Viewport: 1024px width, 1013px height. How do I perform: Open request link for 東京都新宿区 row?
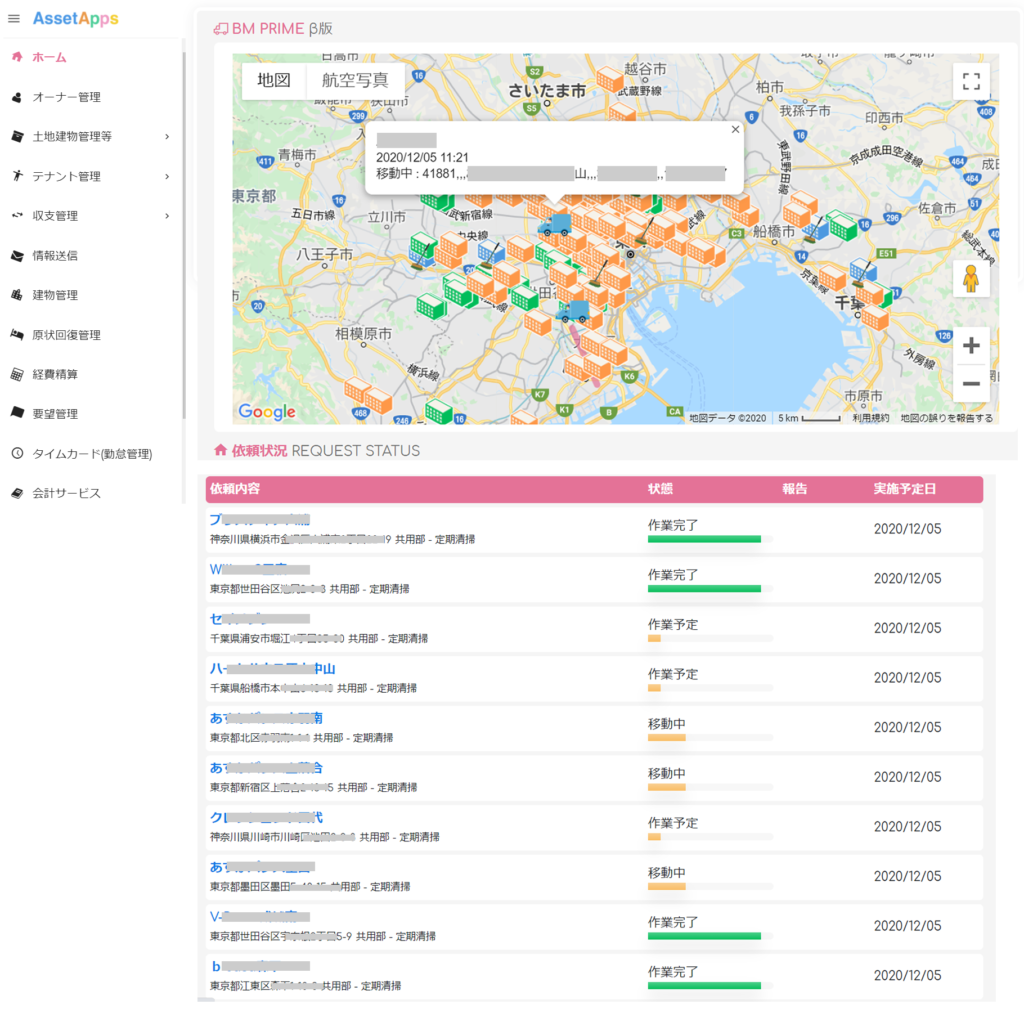[x=266, y=767]
